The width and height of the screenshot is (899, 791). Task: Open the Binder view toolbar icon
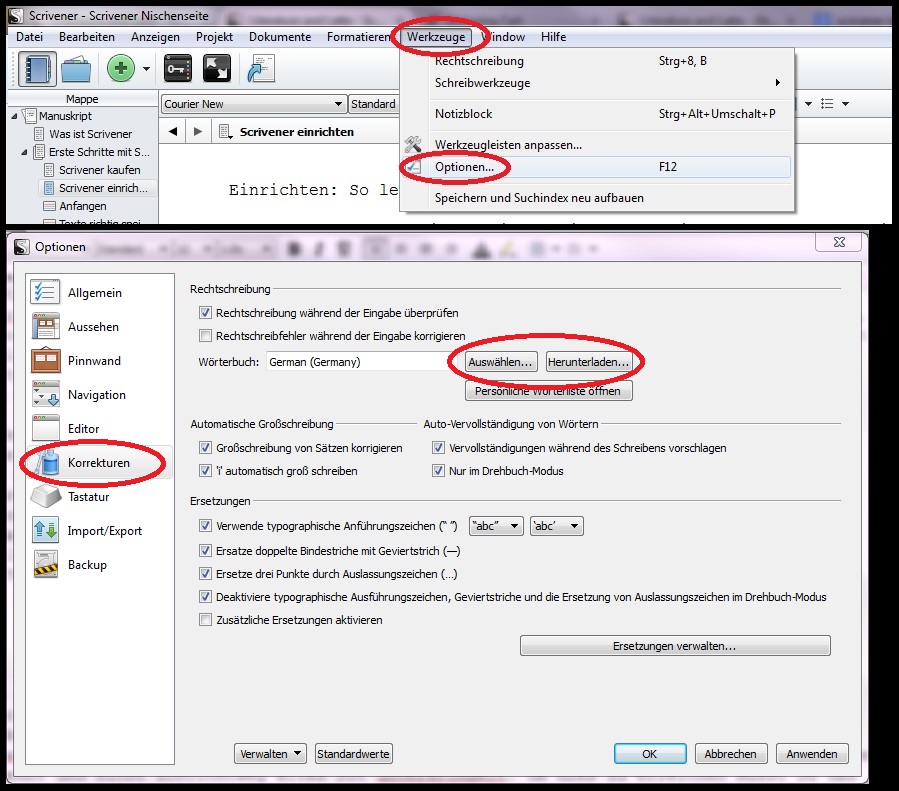point(37,67)
